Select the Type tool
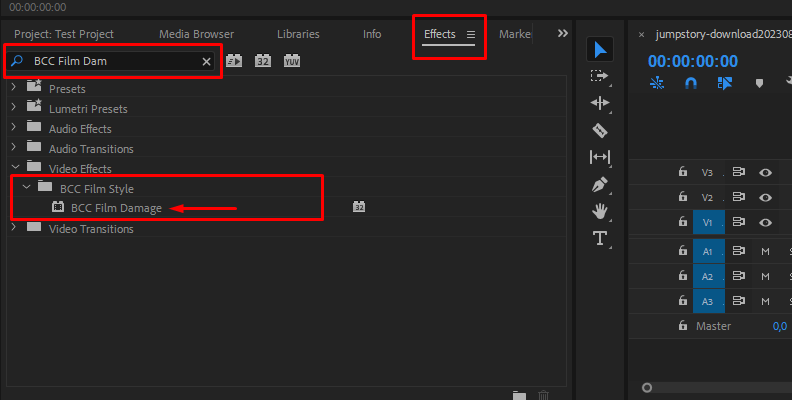This screenshot has width=792, height=400. click(x=600, y=238)
